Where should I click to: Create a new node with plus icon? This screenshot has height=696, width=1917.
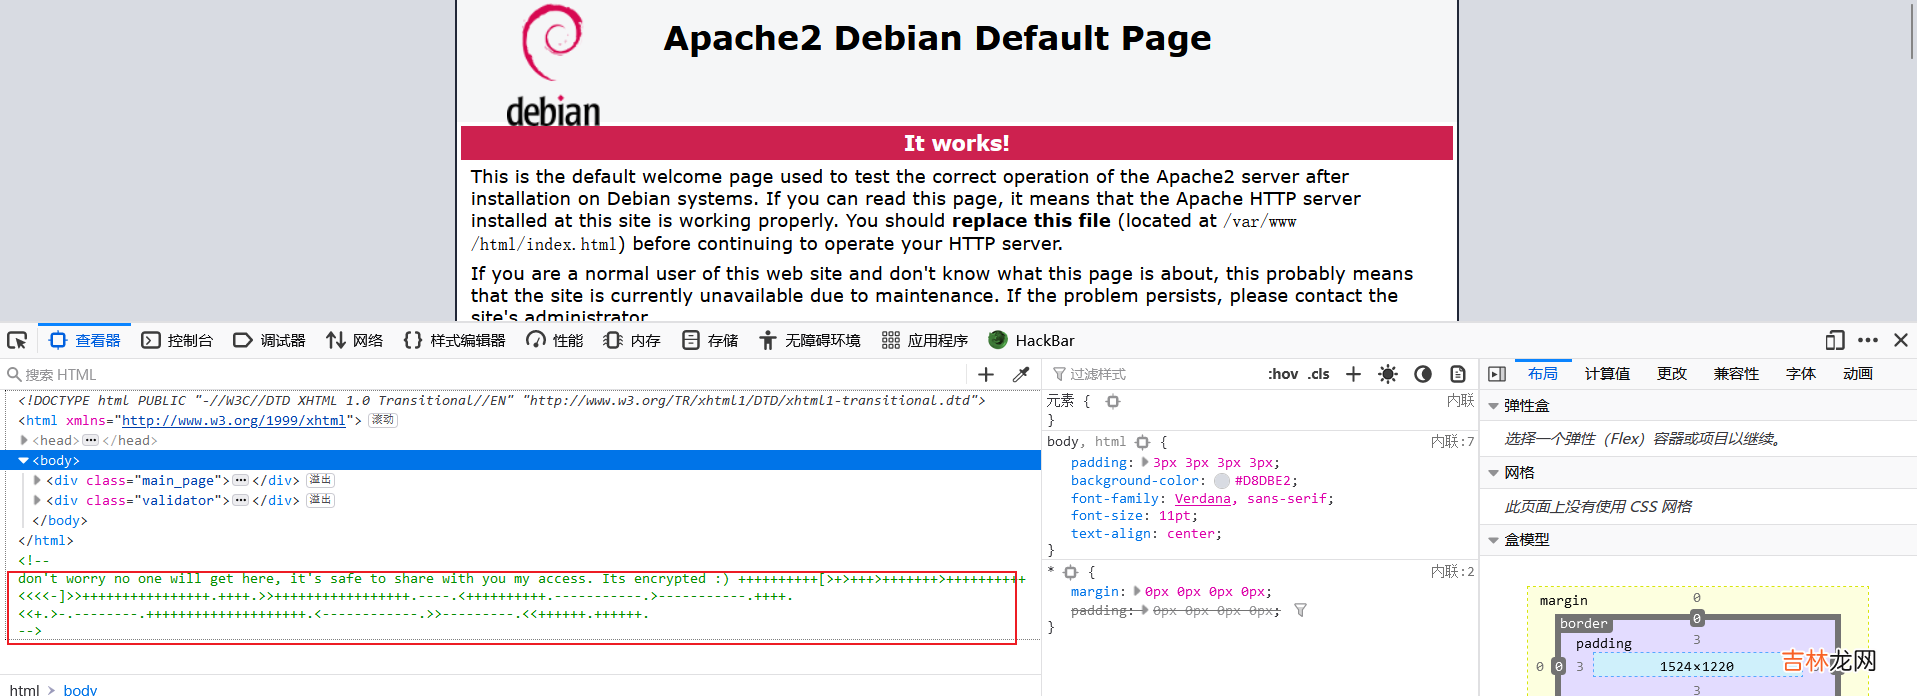click(x=986, y=374)
